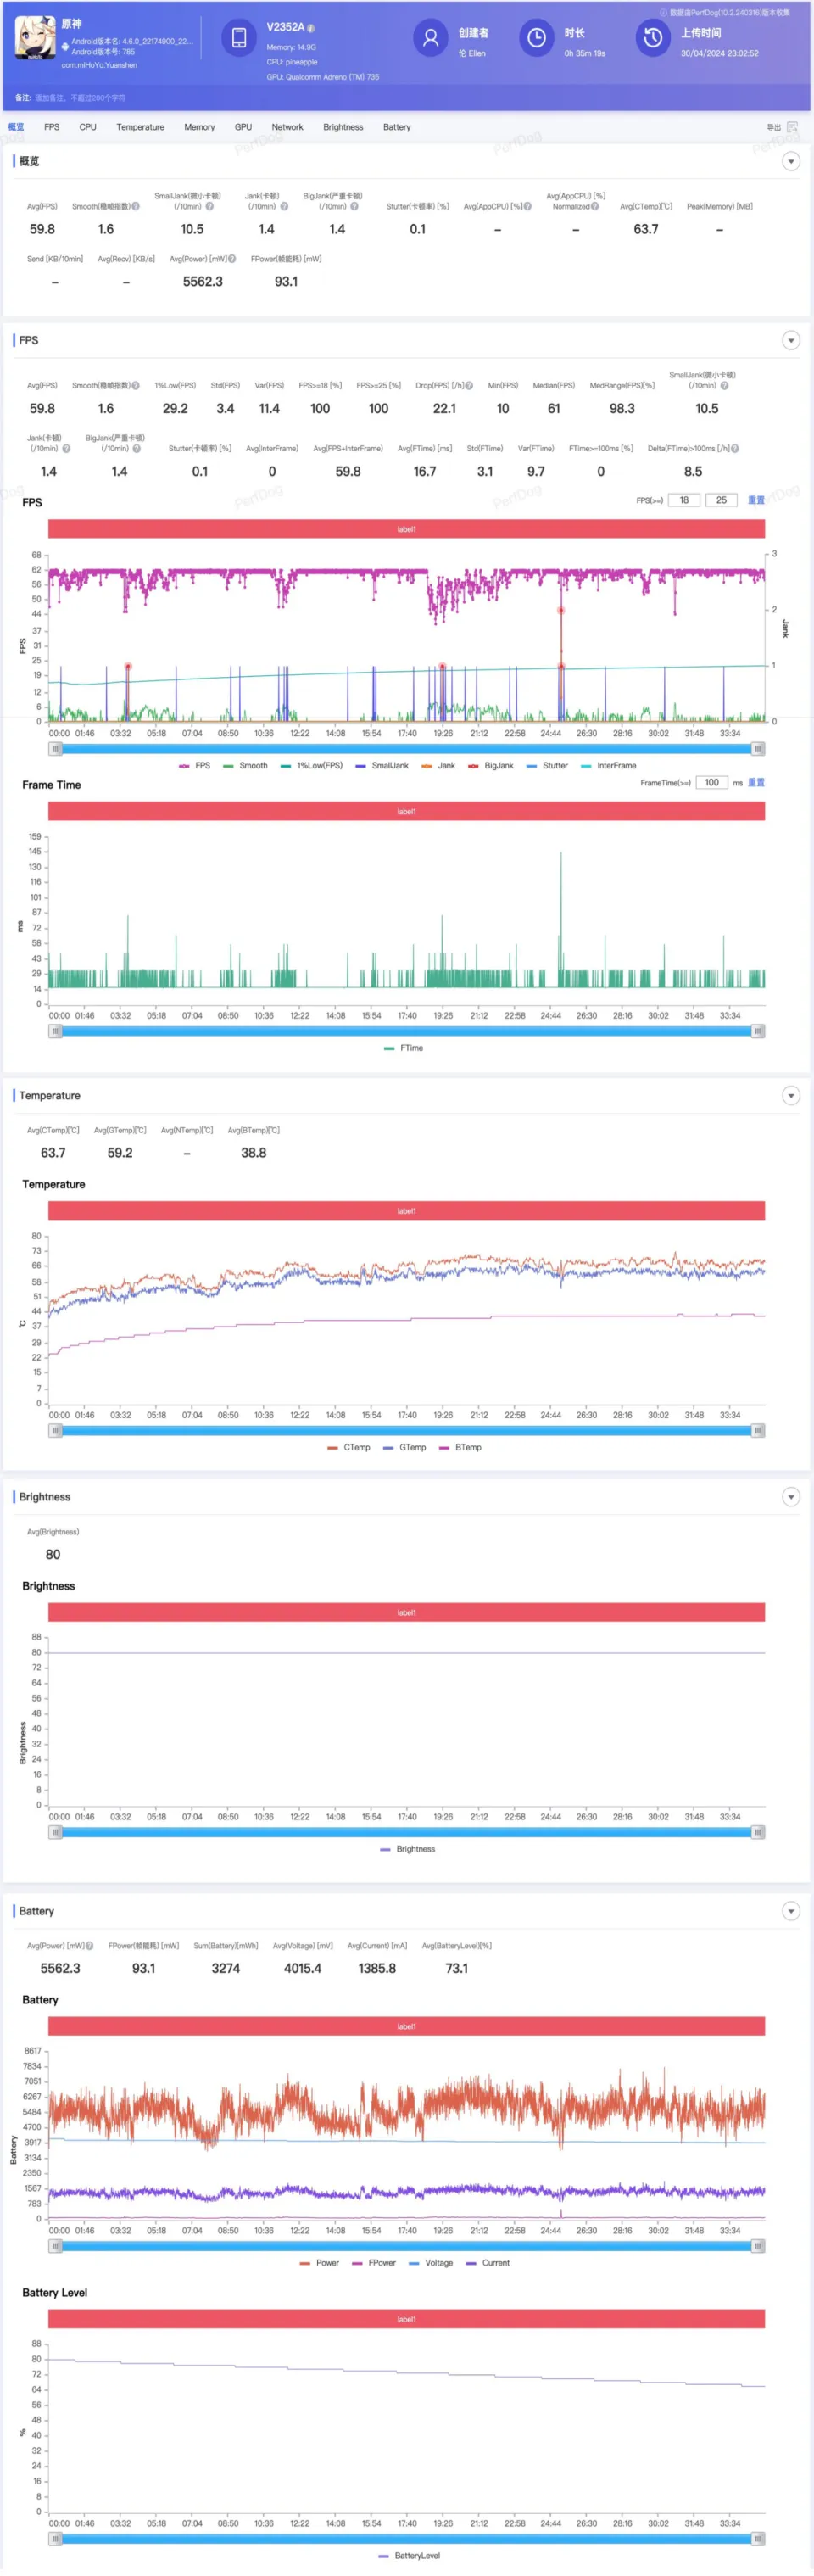This screenshot has height=2576, width=814.
Task: Open the Network tab
Action: [x=287, y=127]
